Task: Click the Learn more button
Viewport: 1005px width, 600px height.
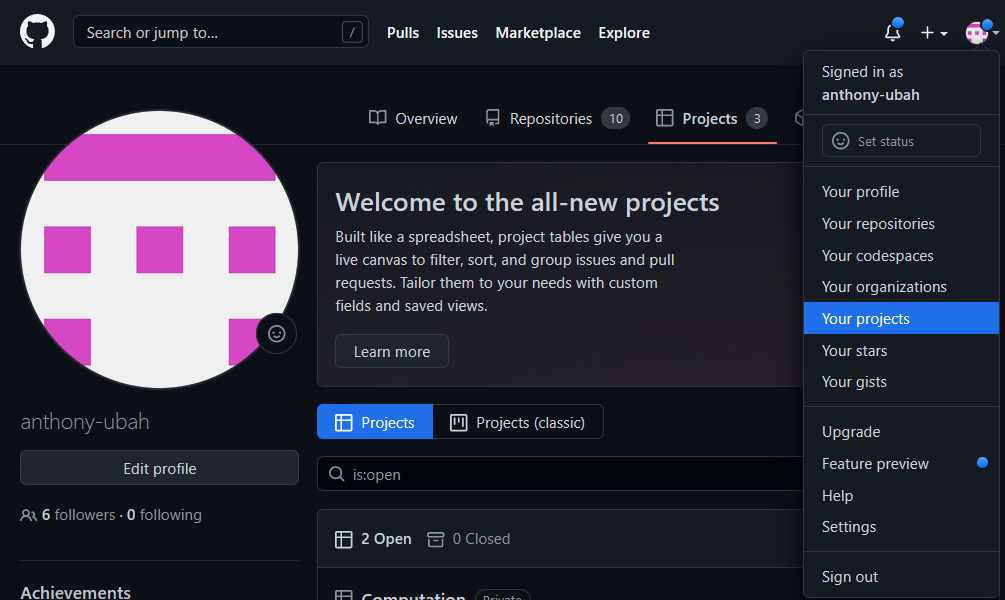Action: [391, 351]
